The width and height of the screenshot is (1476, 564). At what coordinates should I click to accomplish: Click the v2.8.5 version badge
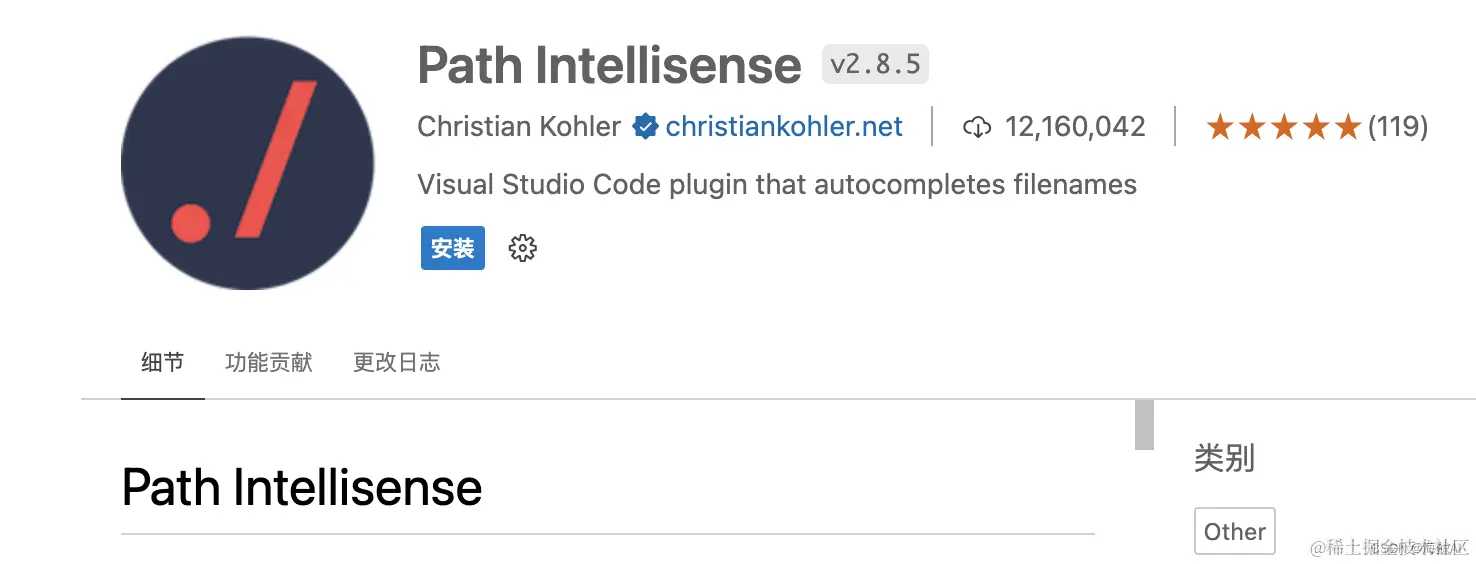point(875,65)
